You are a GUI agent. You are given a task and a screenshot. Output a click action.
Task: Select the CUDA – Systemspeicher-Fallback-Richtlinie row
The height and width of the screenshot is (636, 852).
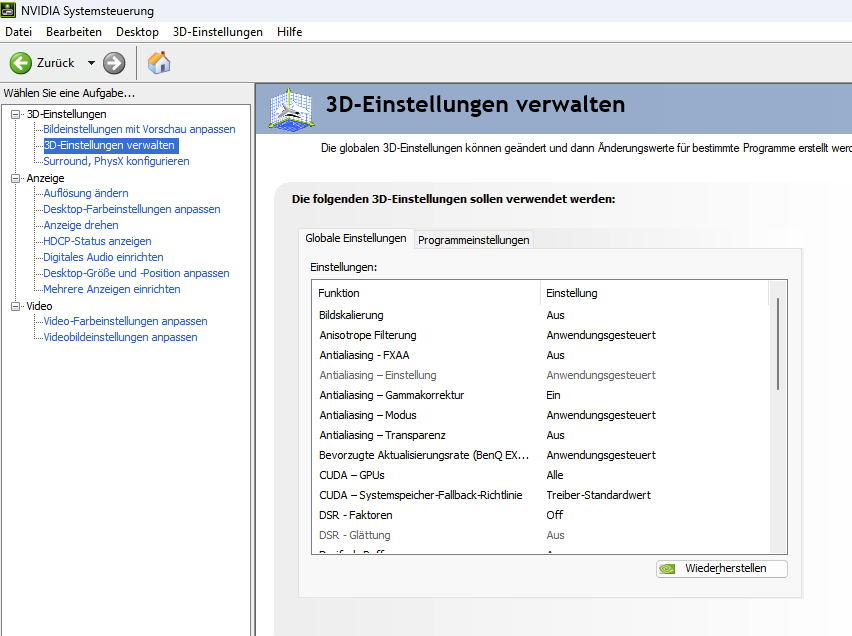tap(541, 495)
